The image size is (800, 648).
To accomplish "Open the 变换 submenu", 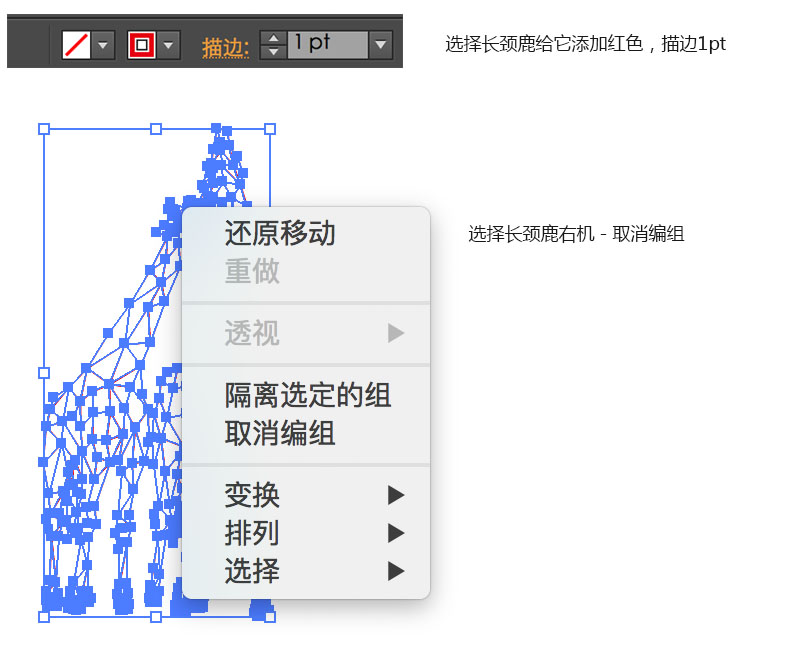I will pos(306,495).
